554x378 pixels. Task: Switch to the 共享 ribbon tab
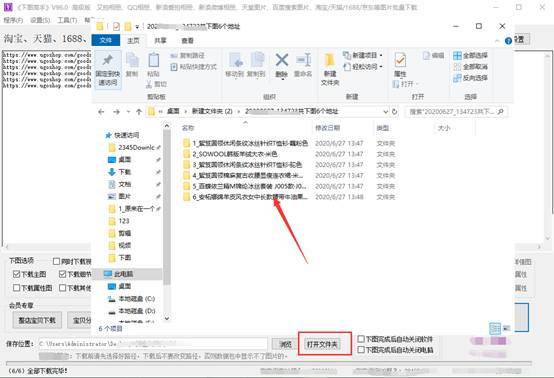click(160, 41)
